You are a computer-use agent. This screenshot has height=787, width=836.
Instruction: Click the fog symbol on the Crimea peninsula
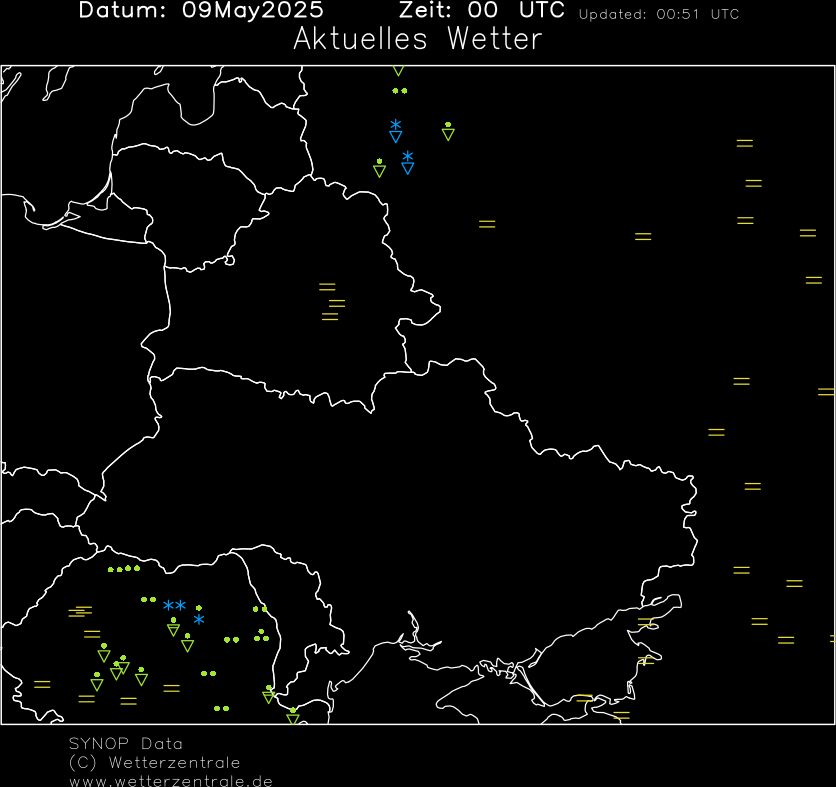coord(584,698)
